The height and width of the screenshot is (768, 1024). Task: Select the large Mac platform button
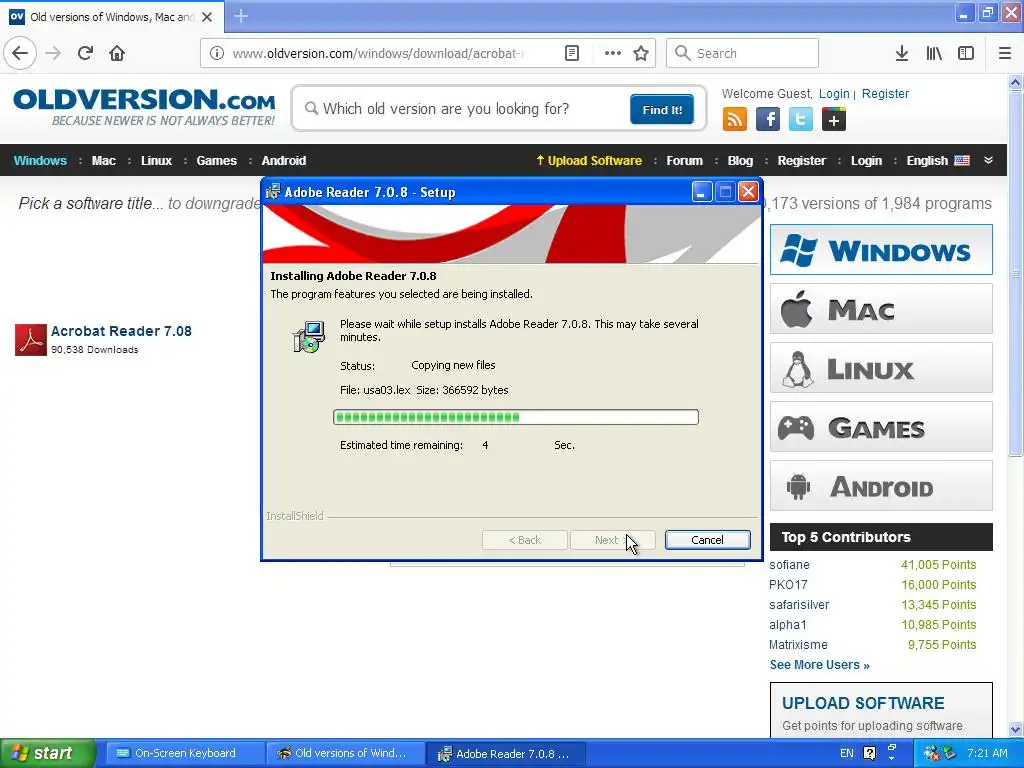(x=881, y=309)
